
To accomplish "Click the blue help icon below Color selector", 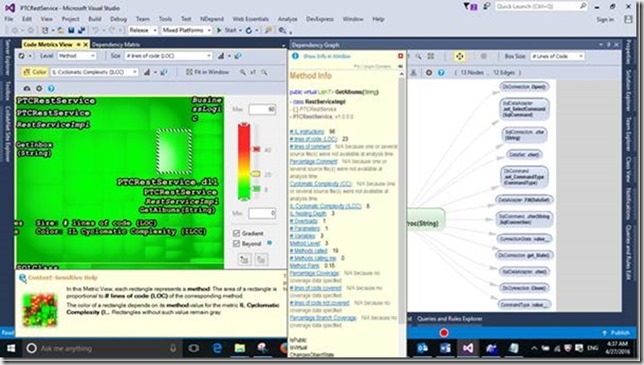I will pyautogui.click(x=51, y=89).
